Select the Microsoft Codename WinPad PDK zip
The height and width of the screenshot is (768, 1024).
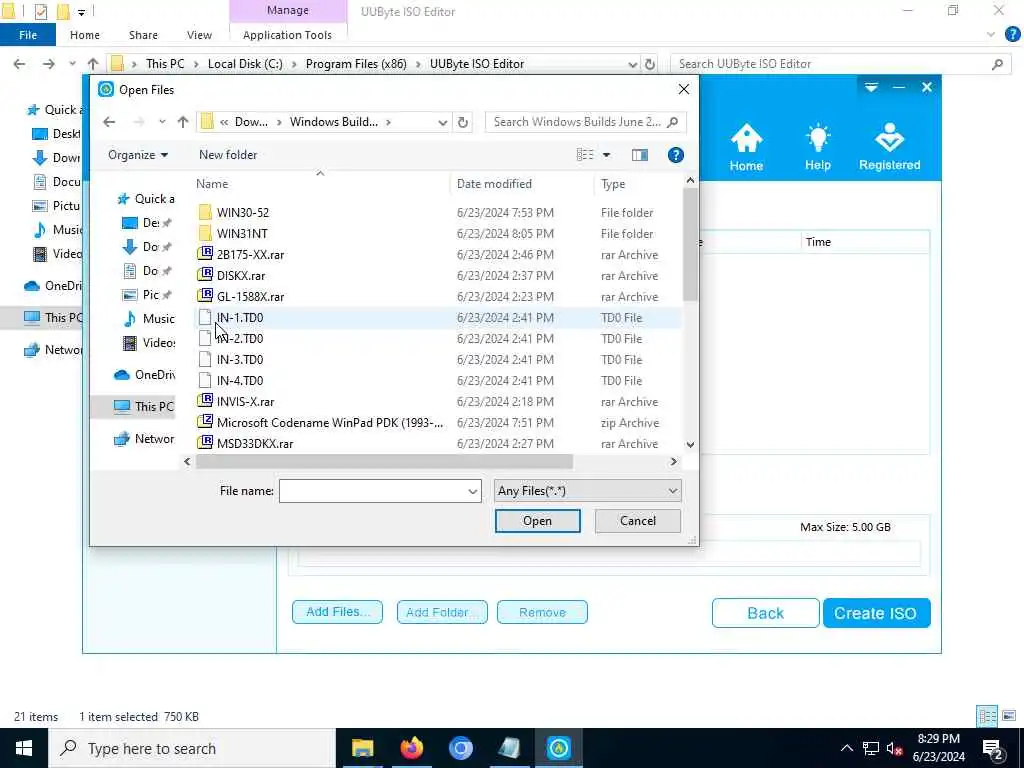coord(330,423)
